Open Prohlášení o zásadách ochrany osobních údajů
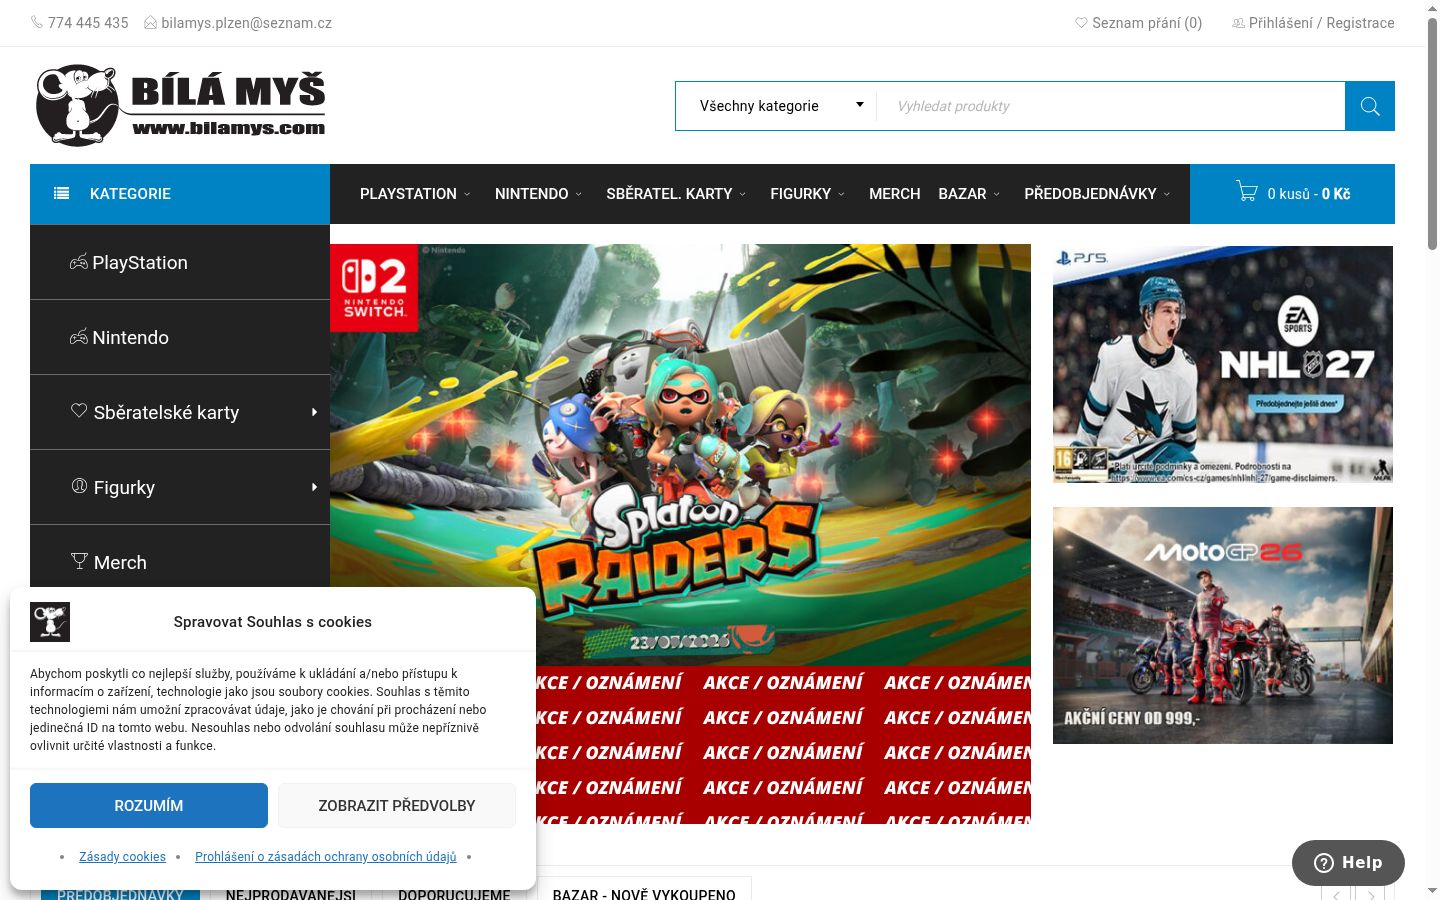 (x=326, y=857)
